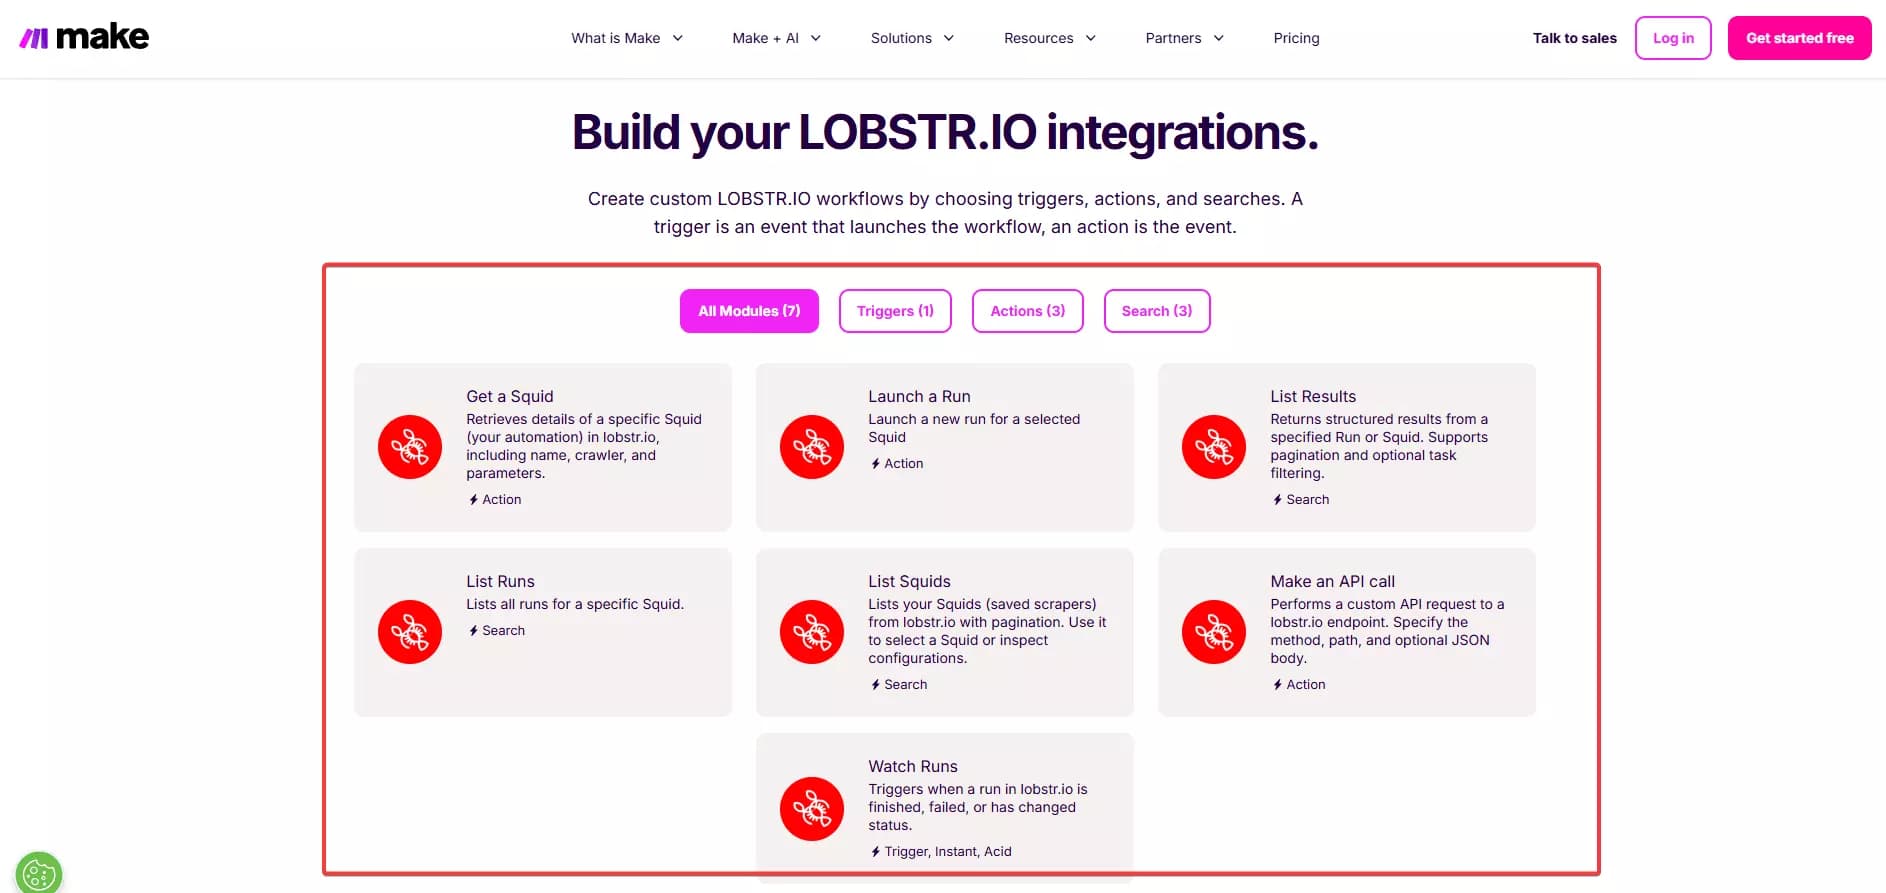Click the Watch Runs lobstr icon
The height and width of the screenshot is (893, 1886).
[812, 809]
